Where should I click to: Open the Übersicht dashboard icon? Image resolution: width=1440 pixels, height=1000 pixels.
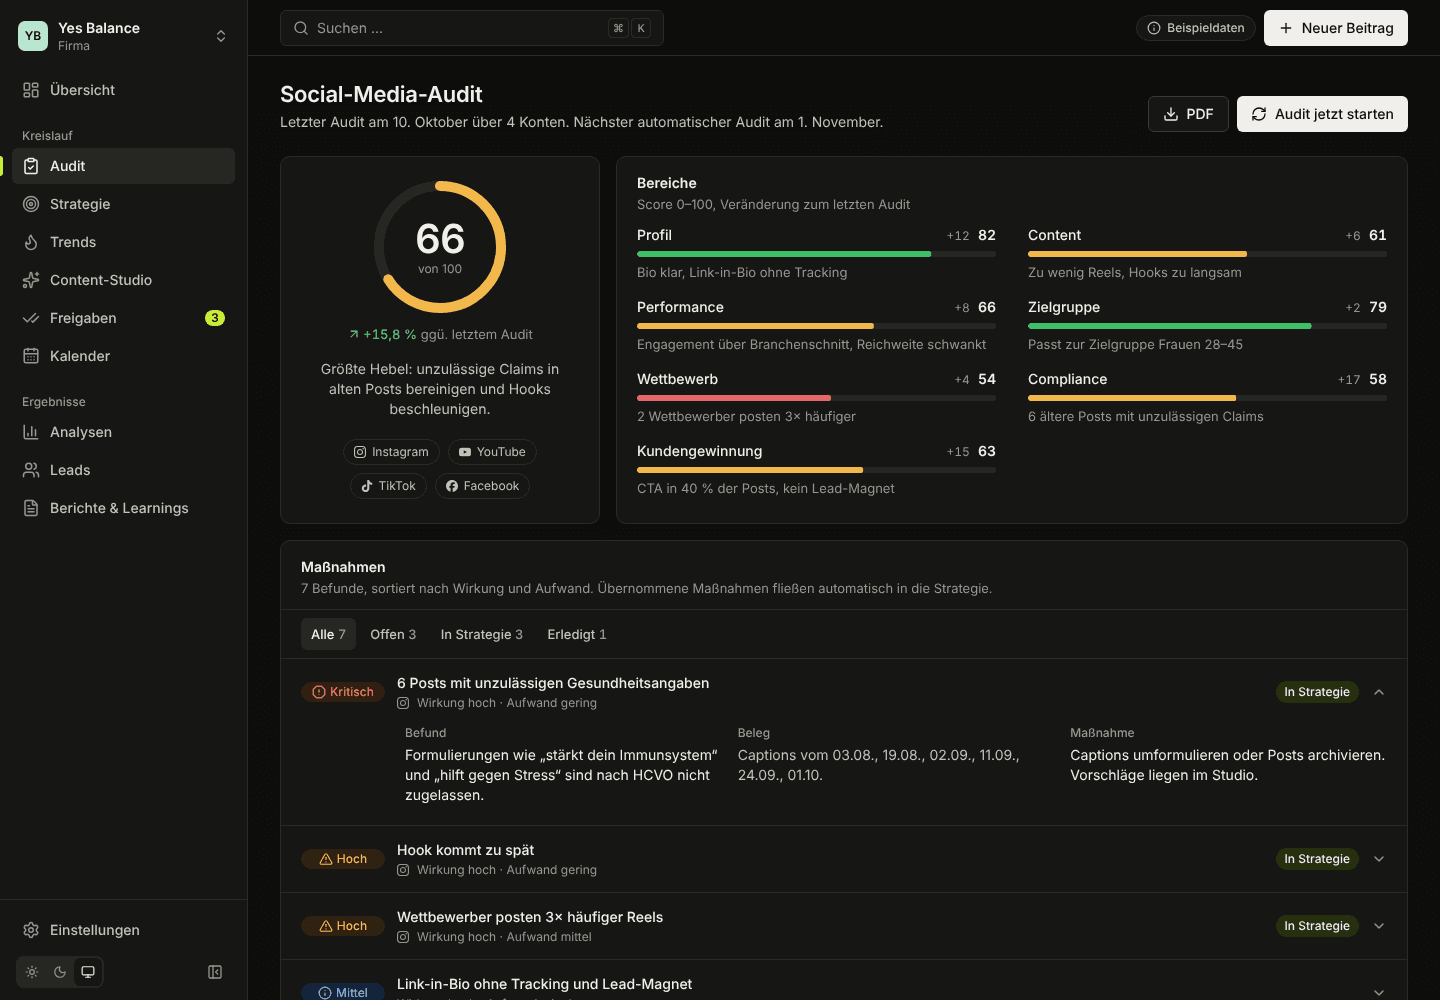[x=31, y=90]
